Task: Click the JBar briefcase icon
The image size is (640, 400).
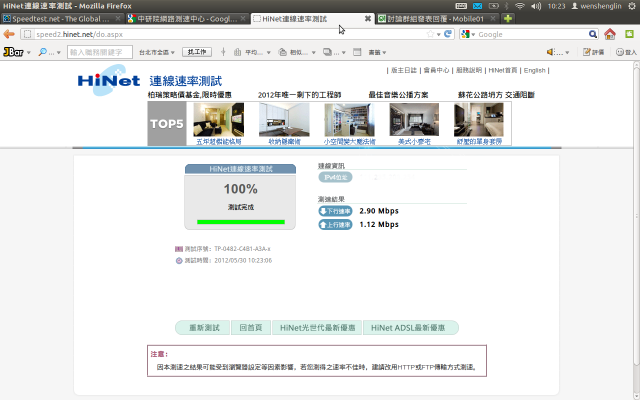Action: 282,52
